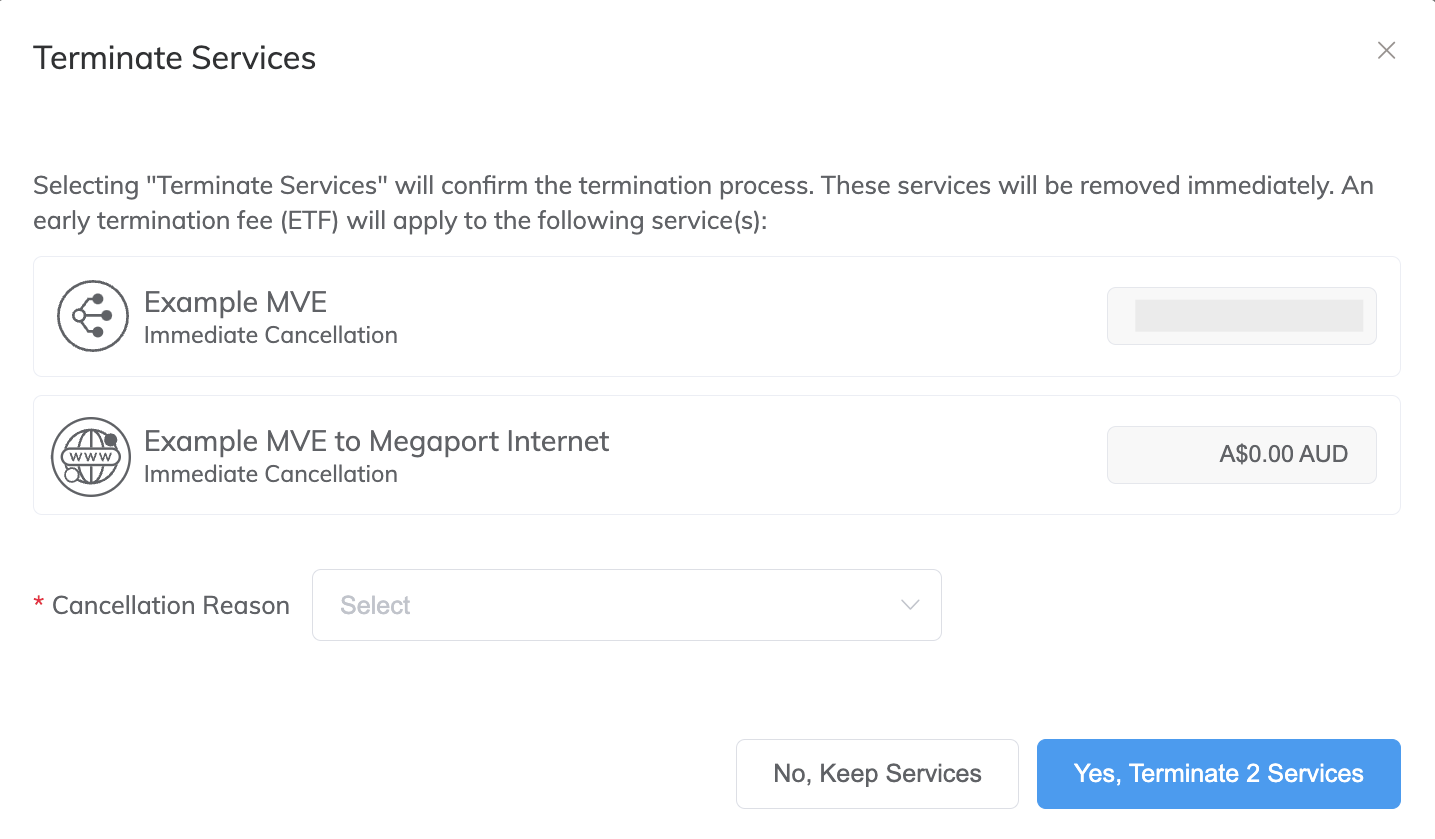Image resolution: width=1435 pixels, height=839 pixels.
Task: Close the Terminate Services dialog
Action: click(x=1386, y=51)
